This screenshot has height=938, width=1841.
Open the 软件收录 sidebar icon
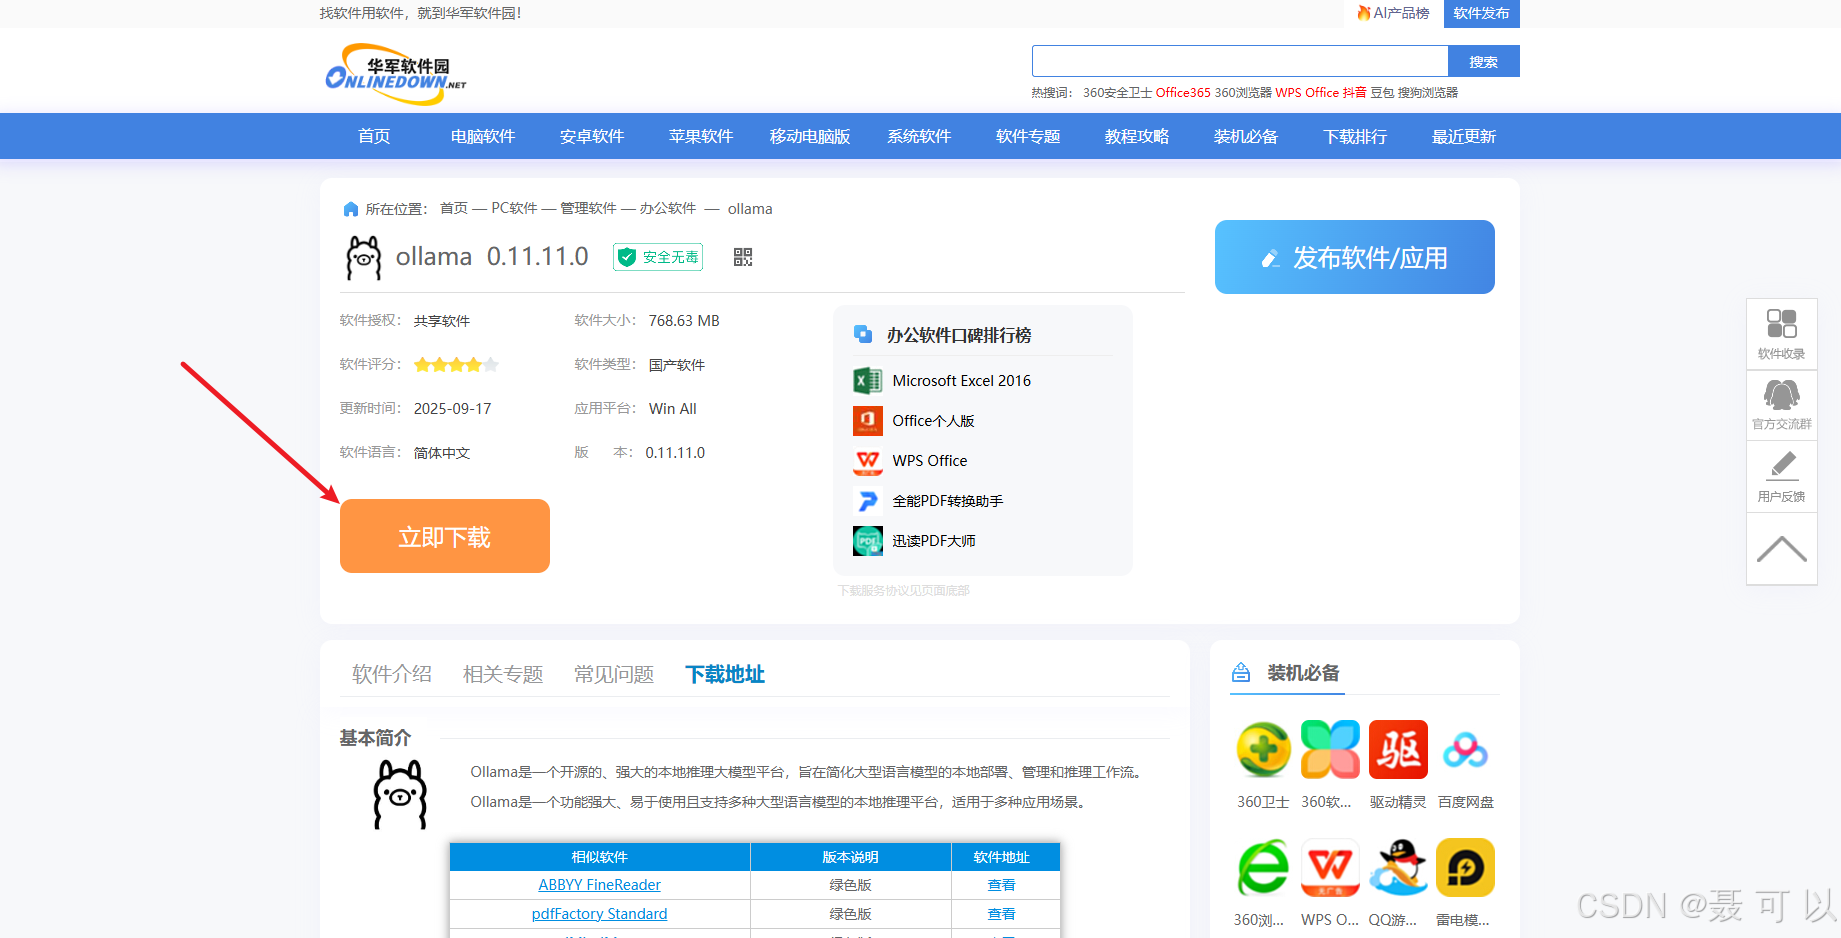(1781, 334)
